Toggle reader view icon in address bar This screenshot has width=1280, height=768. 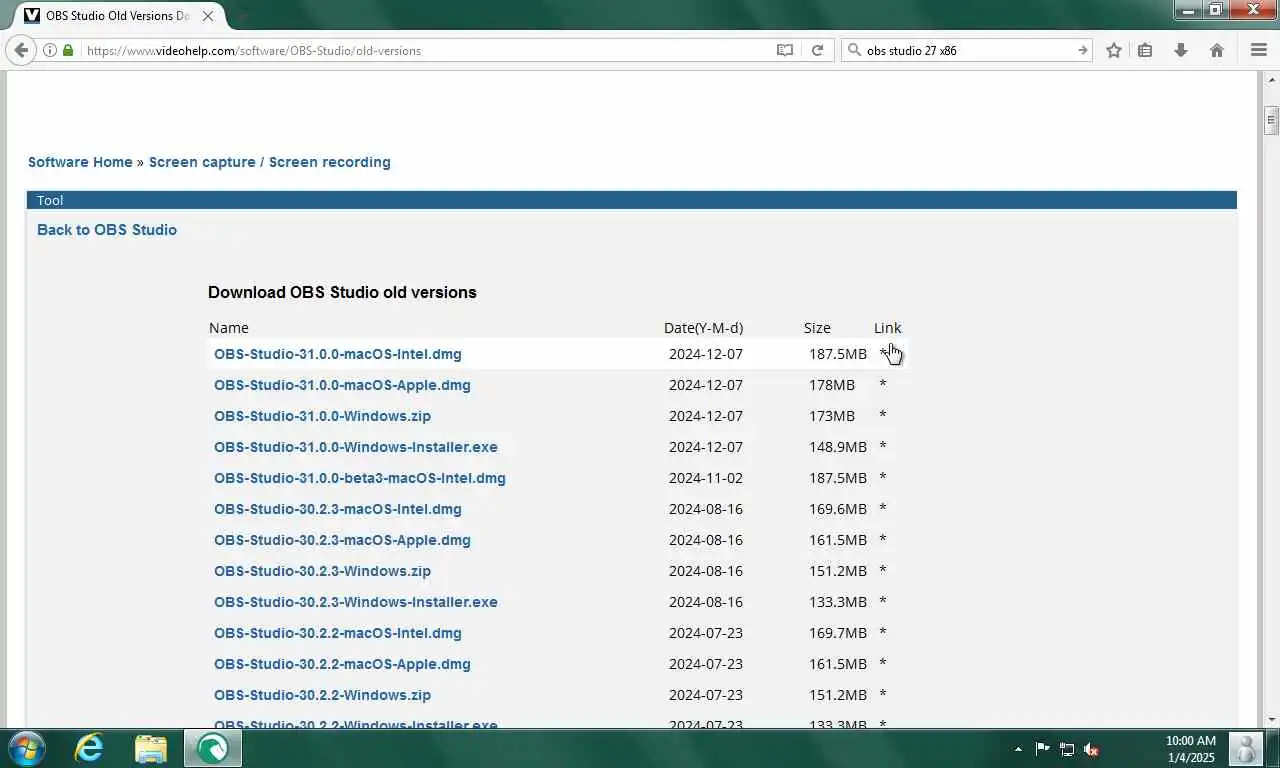point(785,50)
